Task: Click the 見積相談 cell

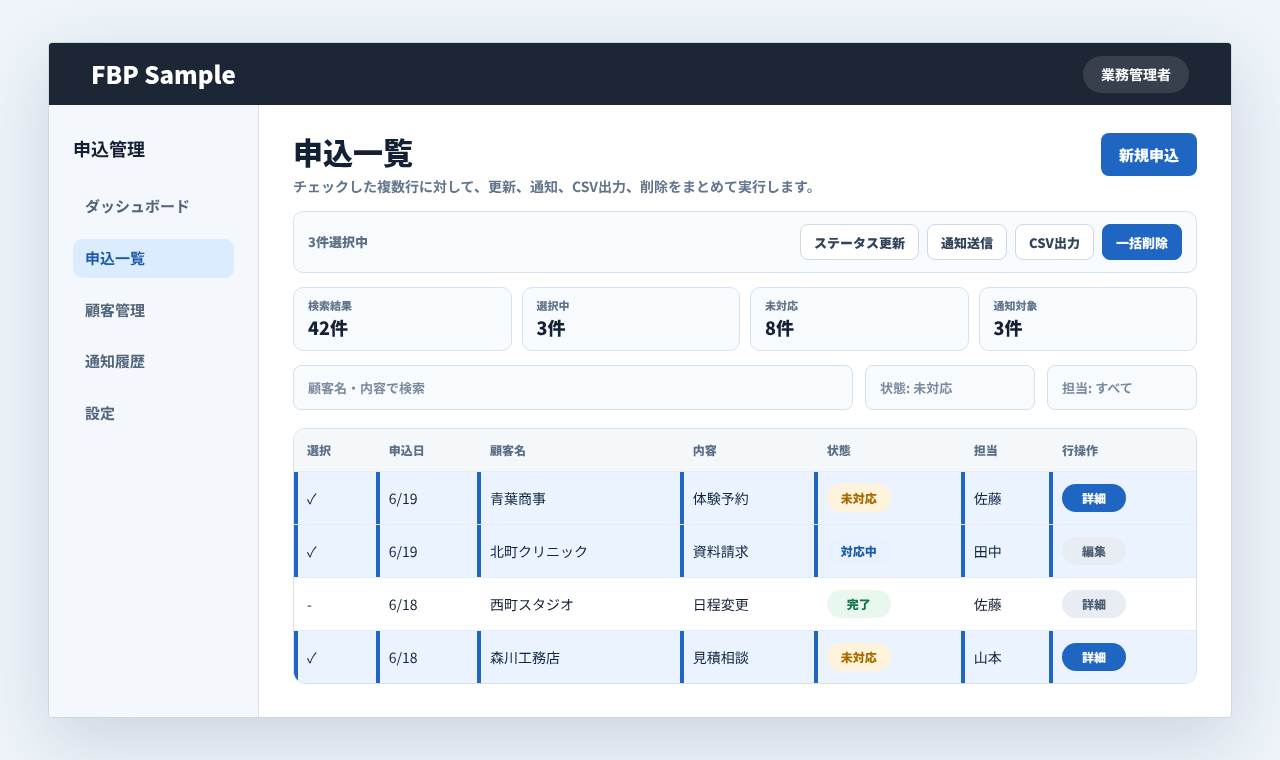Action: point(721,657)
